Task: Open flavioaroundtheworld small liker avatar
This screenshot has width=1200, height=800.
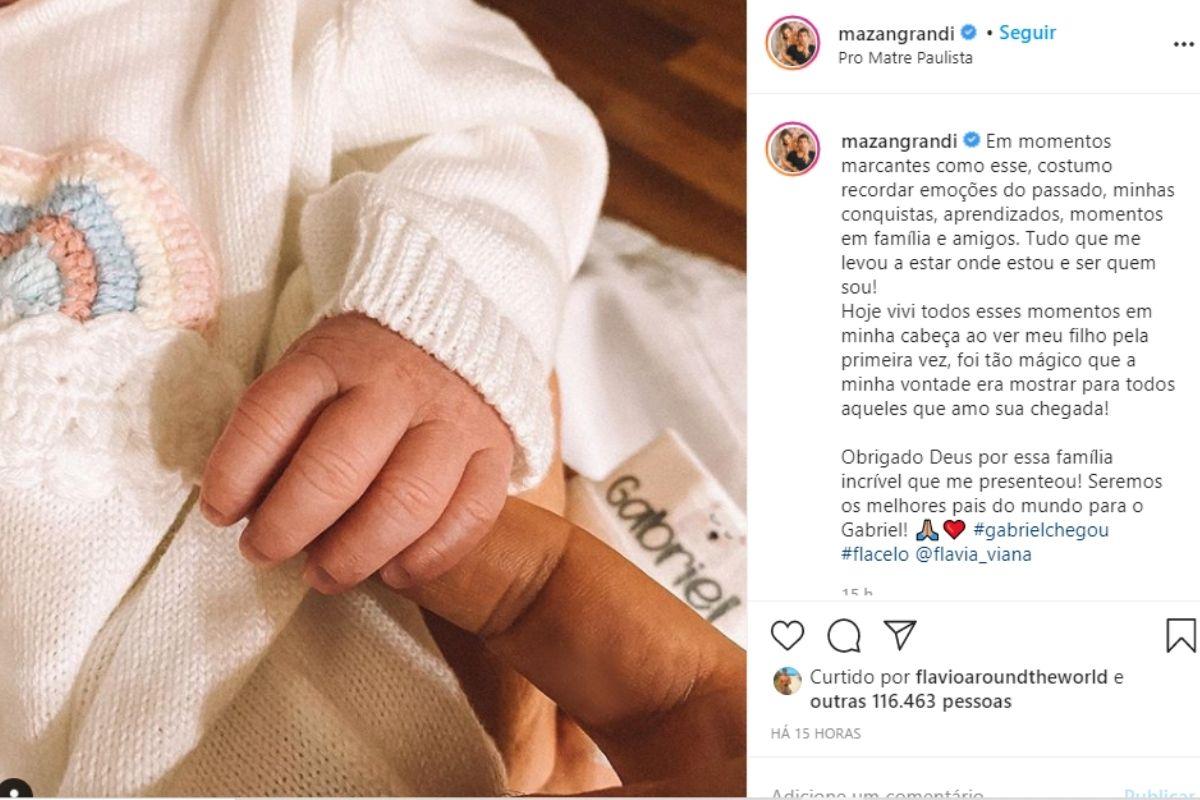Action: (787, 681)
